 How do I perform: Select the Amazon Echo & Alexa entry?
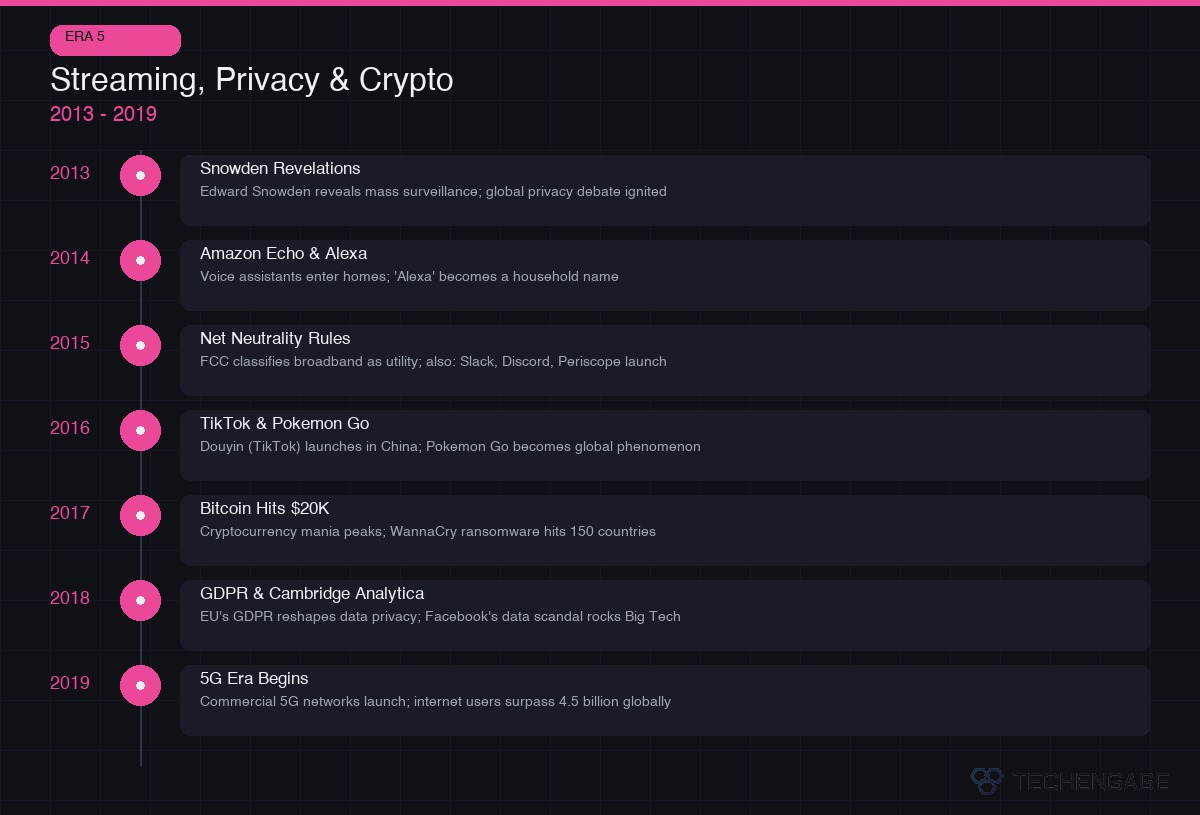coord(665,275)
